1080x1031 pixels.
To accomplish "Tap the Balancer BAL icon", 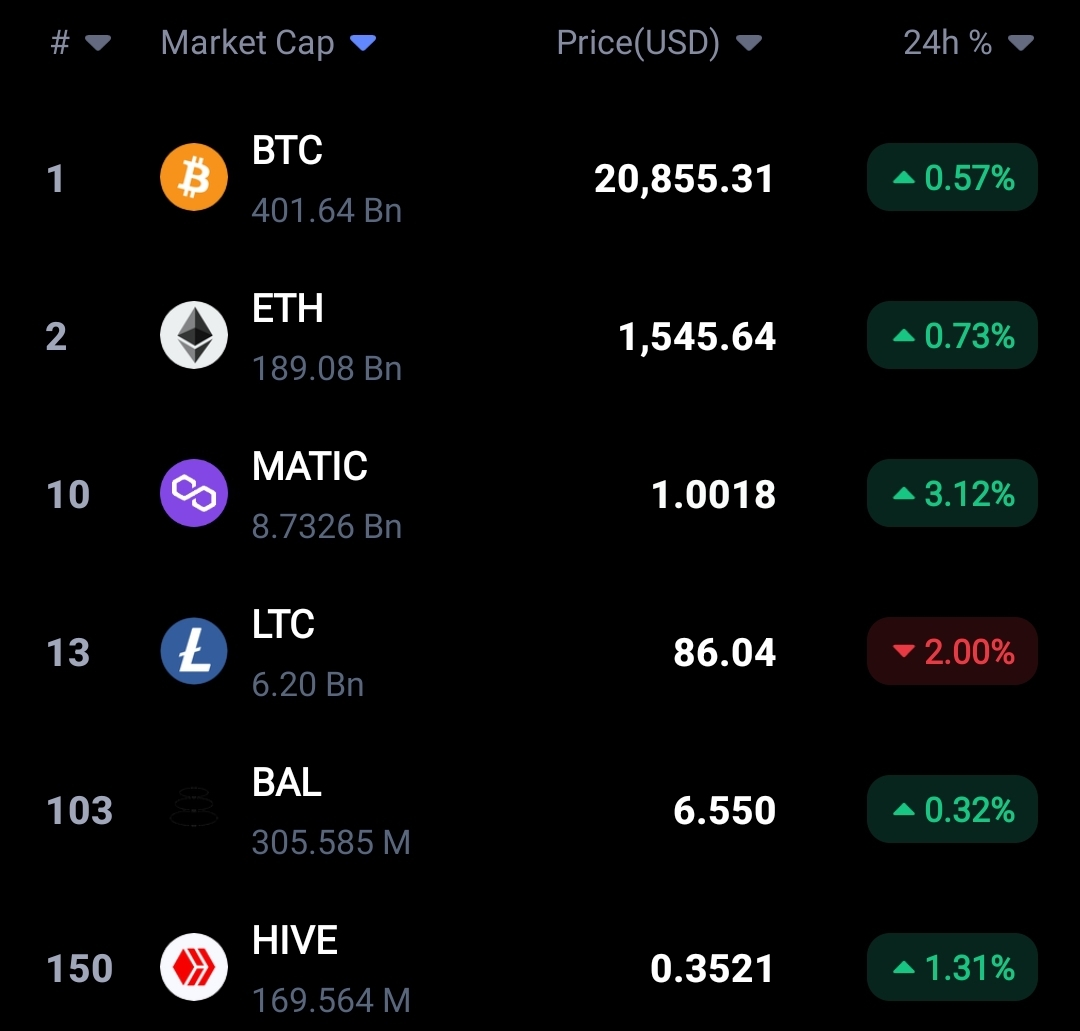I will click(194, 808).
